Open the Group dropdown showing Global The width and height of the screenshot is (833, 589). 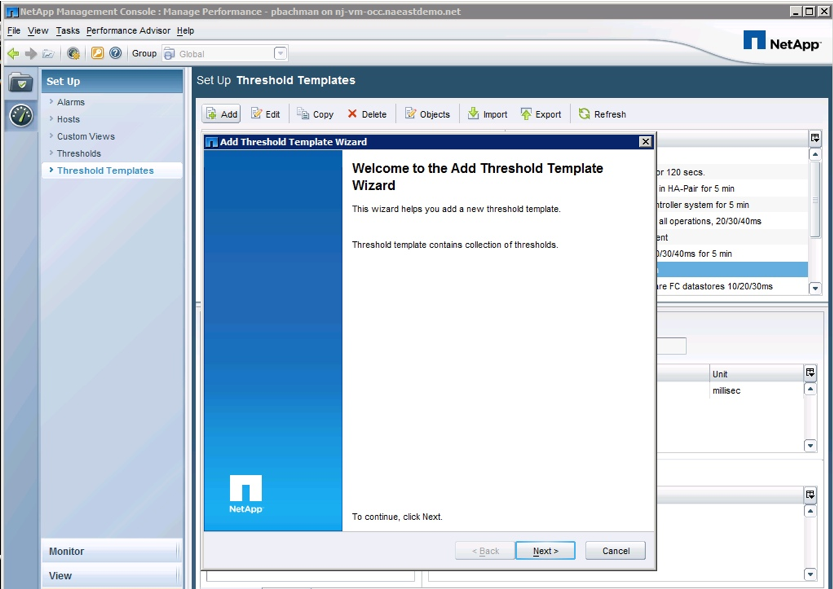point(280,53)
